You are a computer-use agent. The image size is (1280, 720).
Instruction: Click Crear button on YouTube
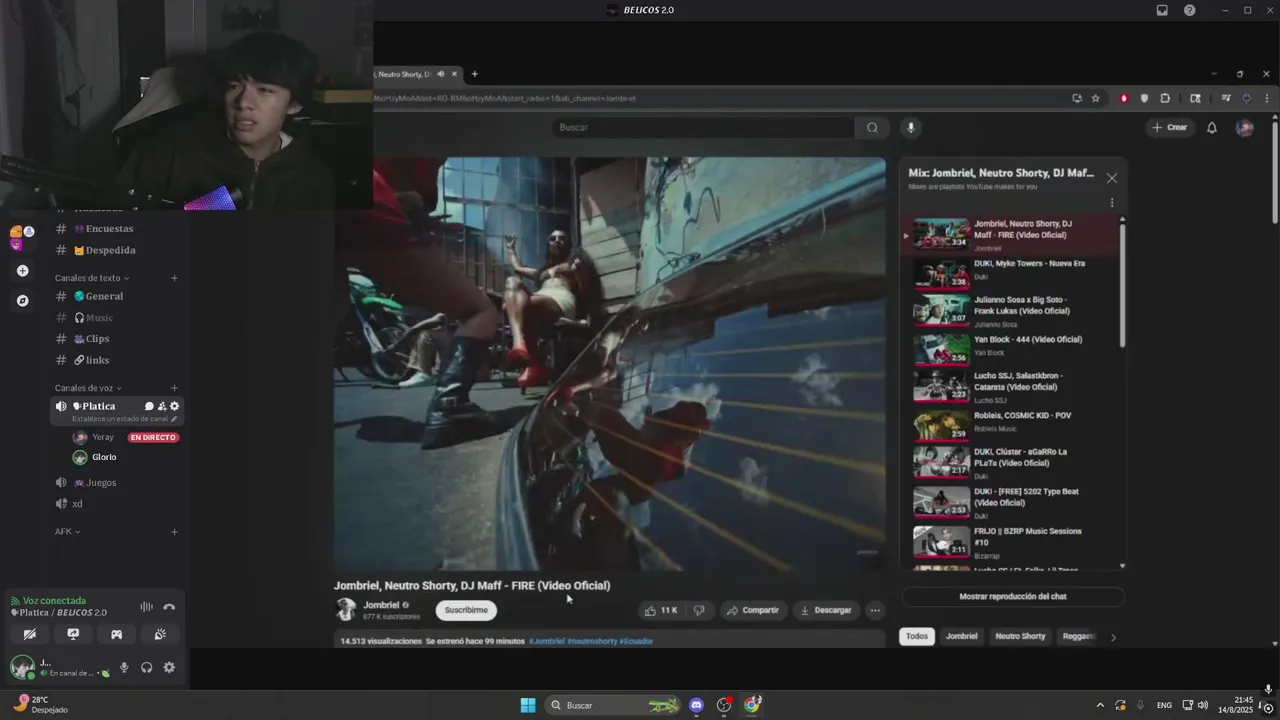(x=1169, y=127)
